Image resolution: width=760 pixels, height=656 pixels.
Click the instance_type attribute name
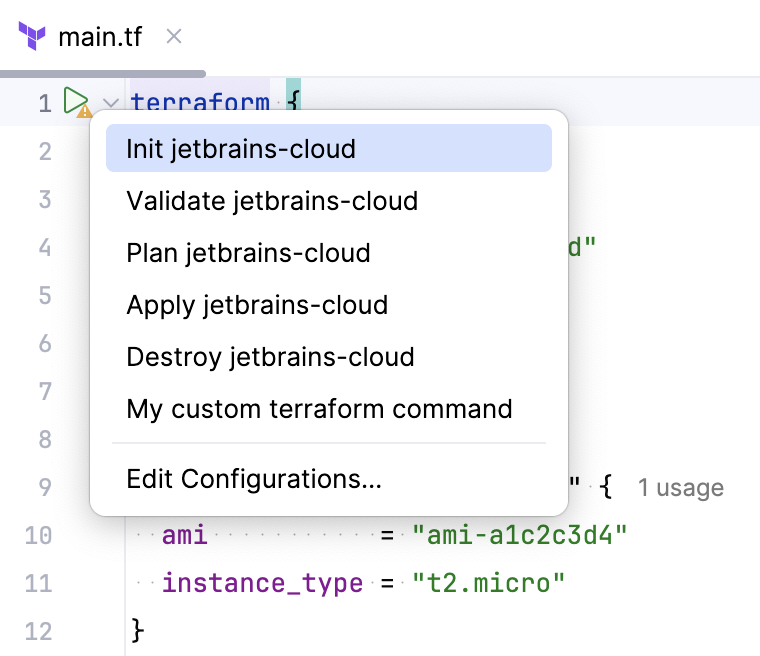coord(262,583)
